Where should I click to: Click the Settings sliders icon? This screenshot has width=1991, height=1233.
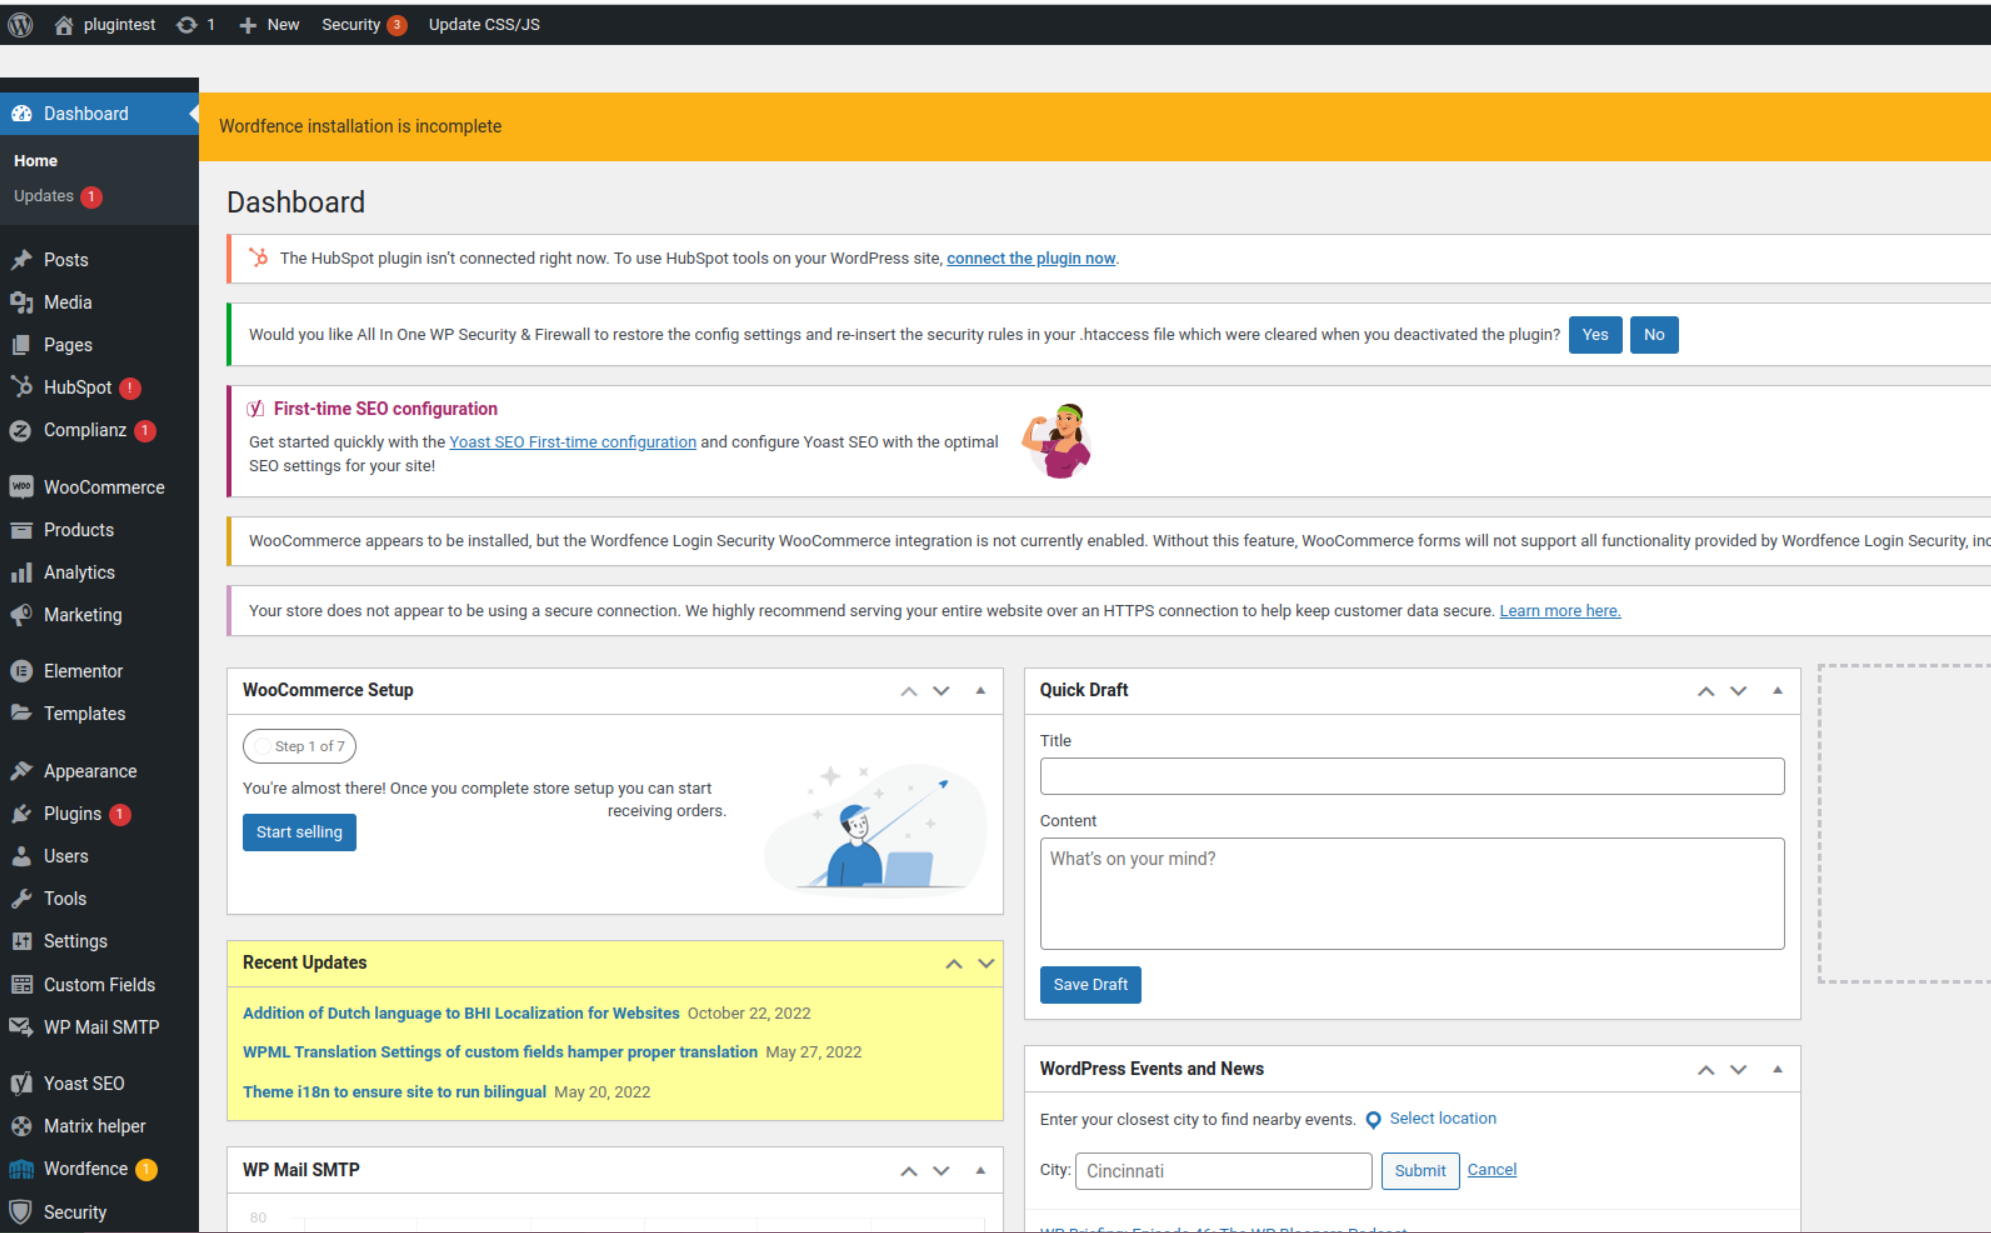(22, 941)
